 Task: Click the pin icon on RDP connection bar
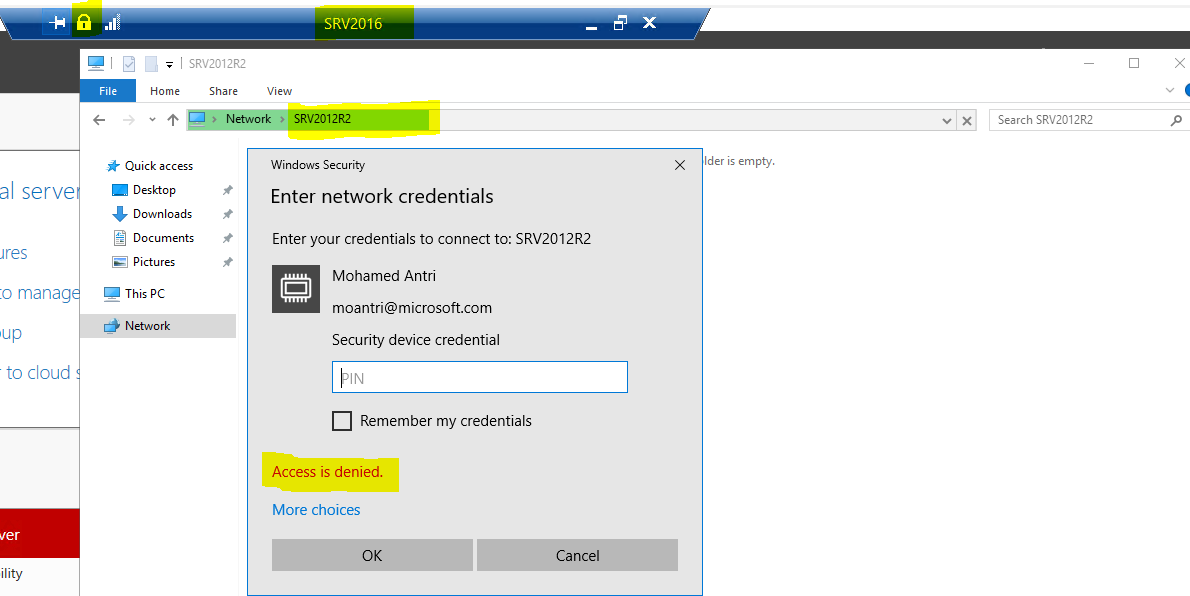(x=57, y=22)
